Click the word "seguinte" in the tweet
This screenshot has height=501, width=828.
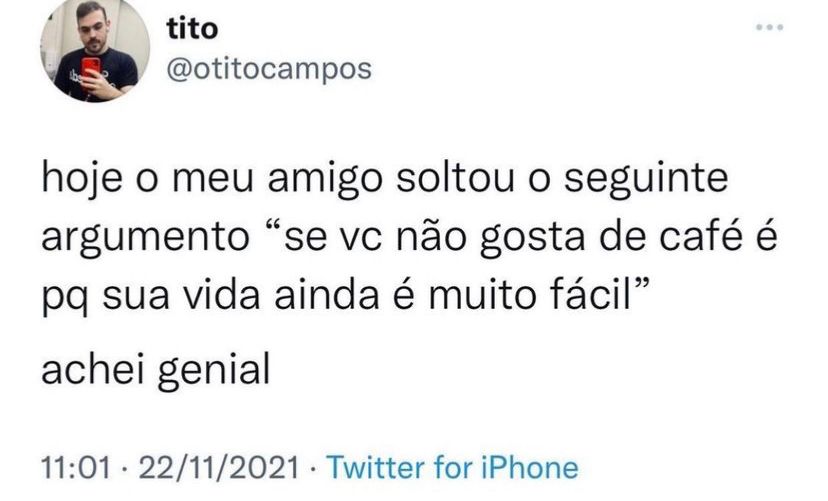coord(646,179)
